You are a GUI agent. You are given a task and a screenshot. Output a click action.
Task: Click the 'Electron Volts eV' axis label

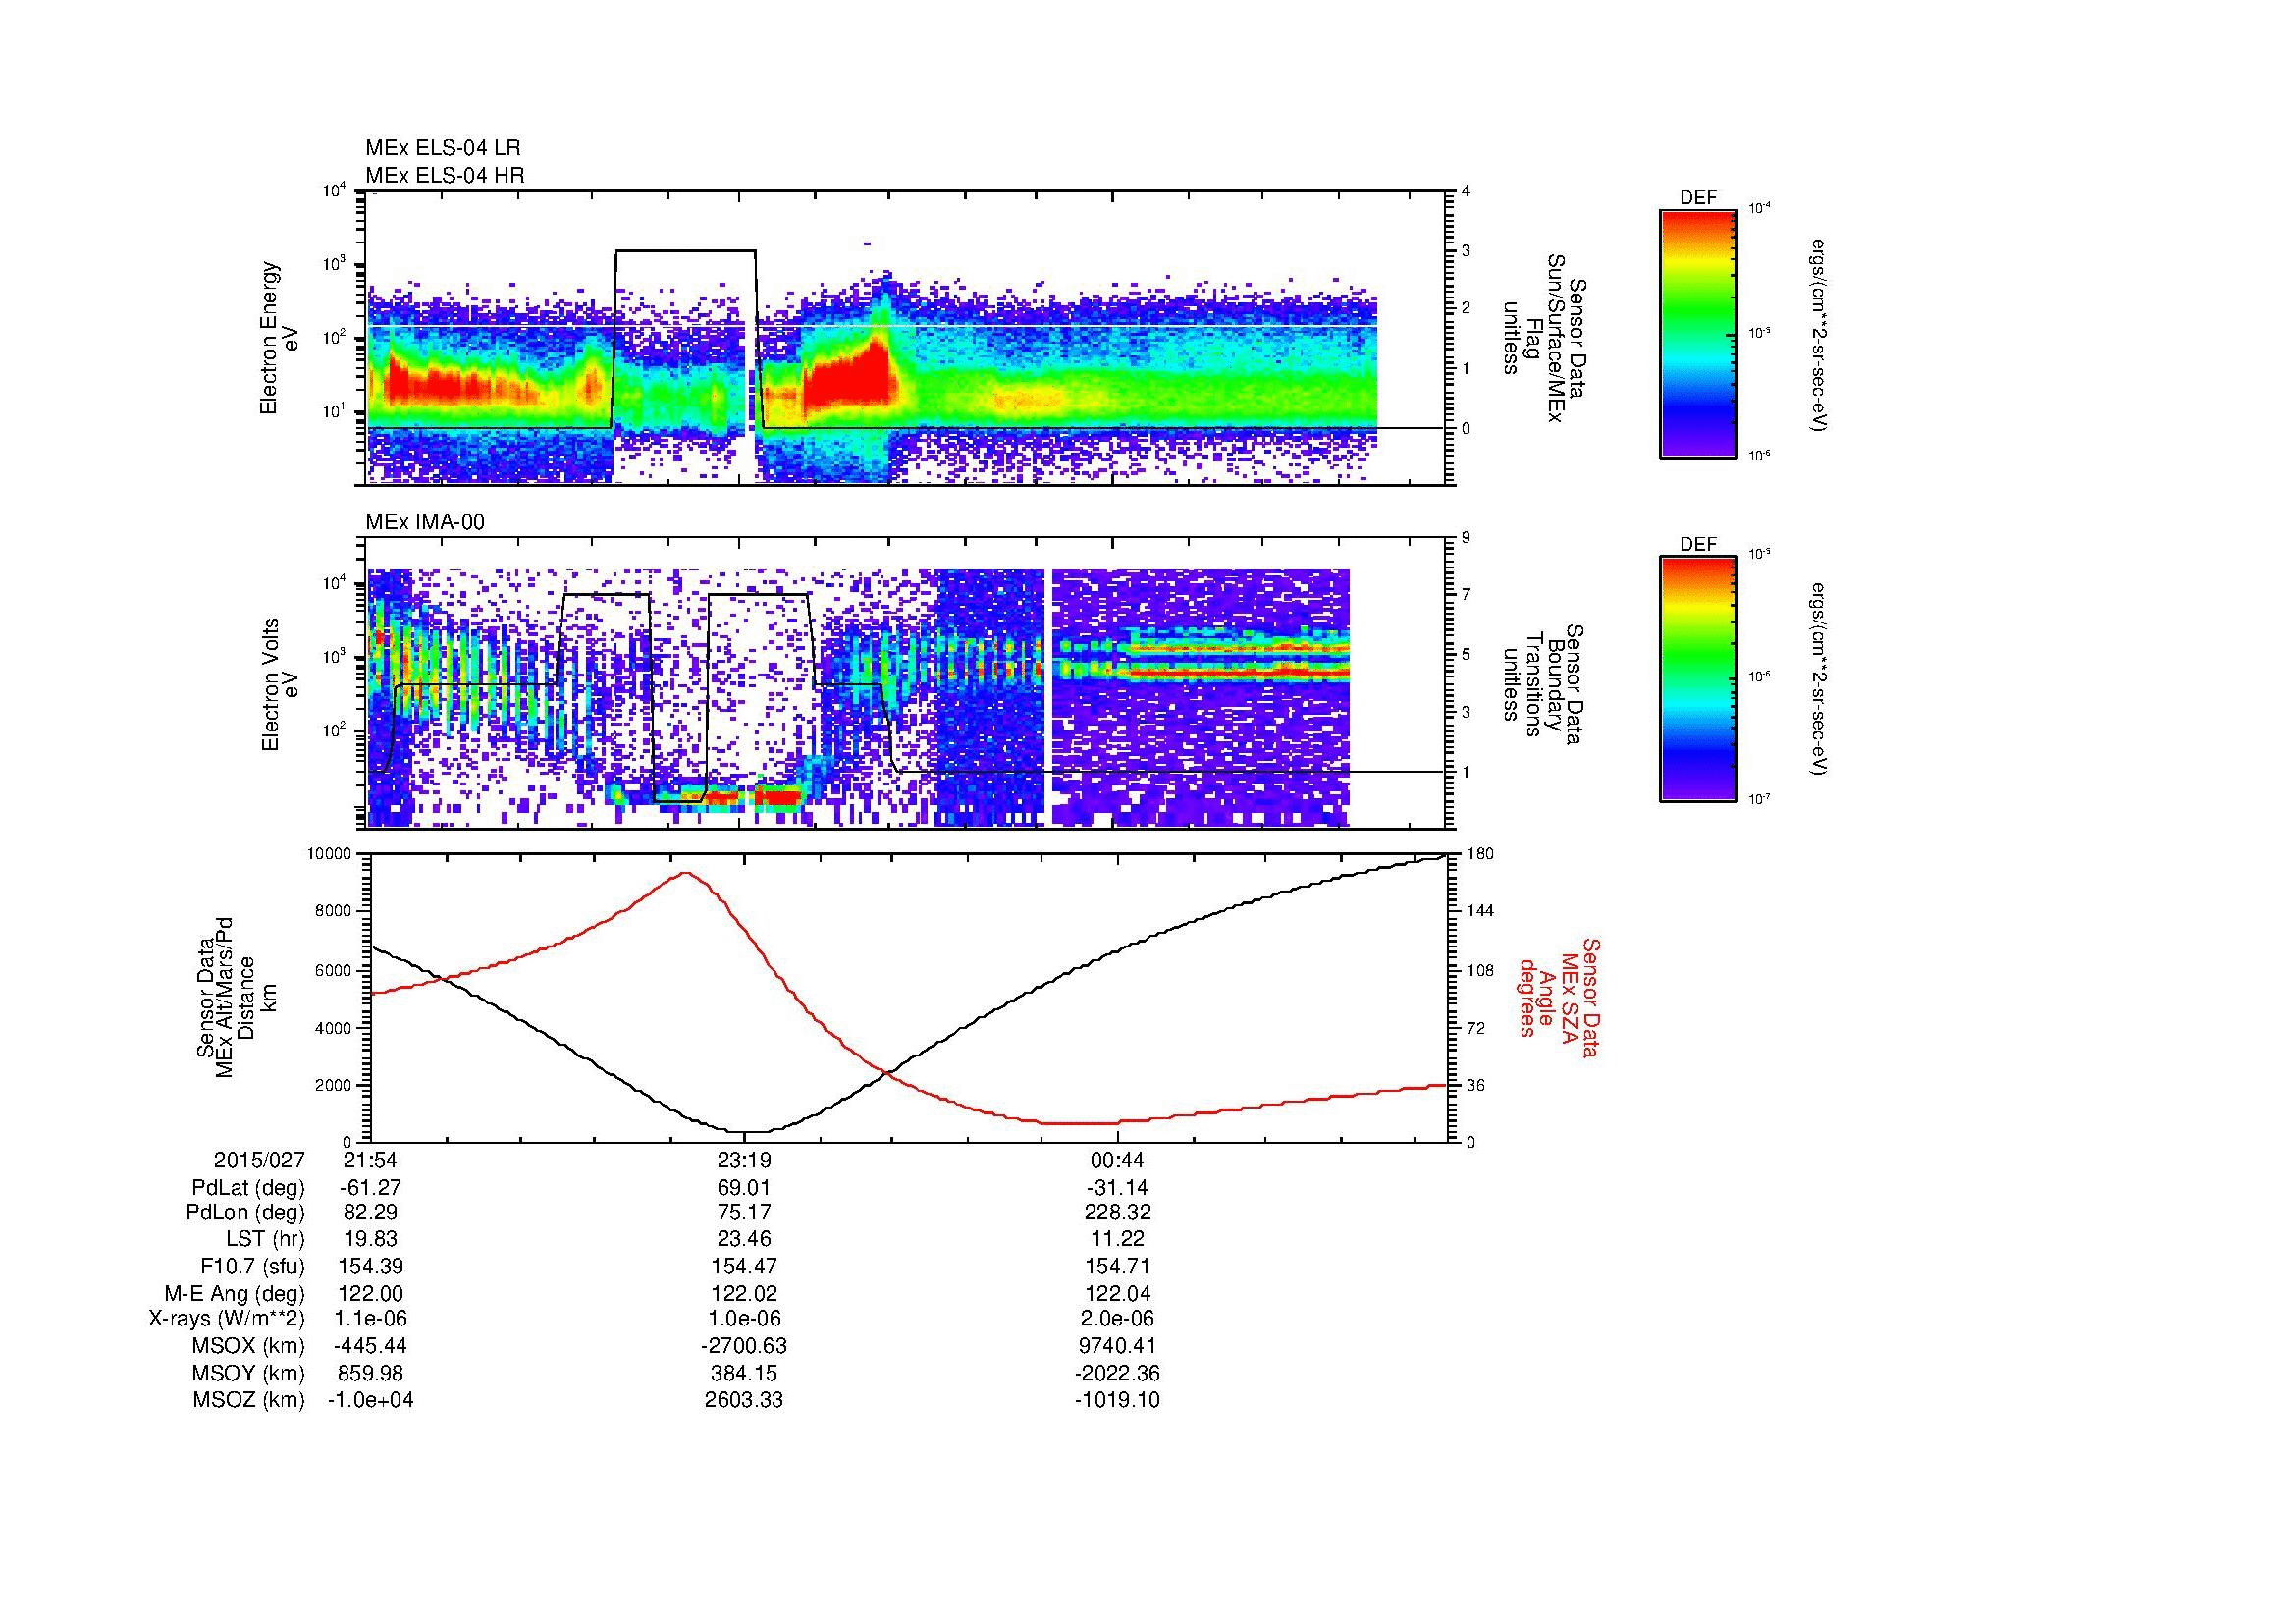280,685
